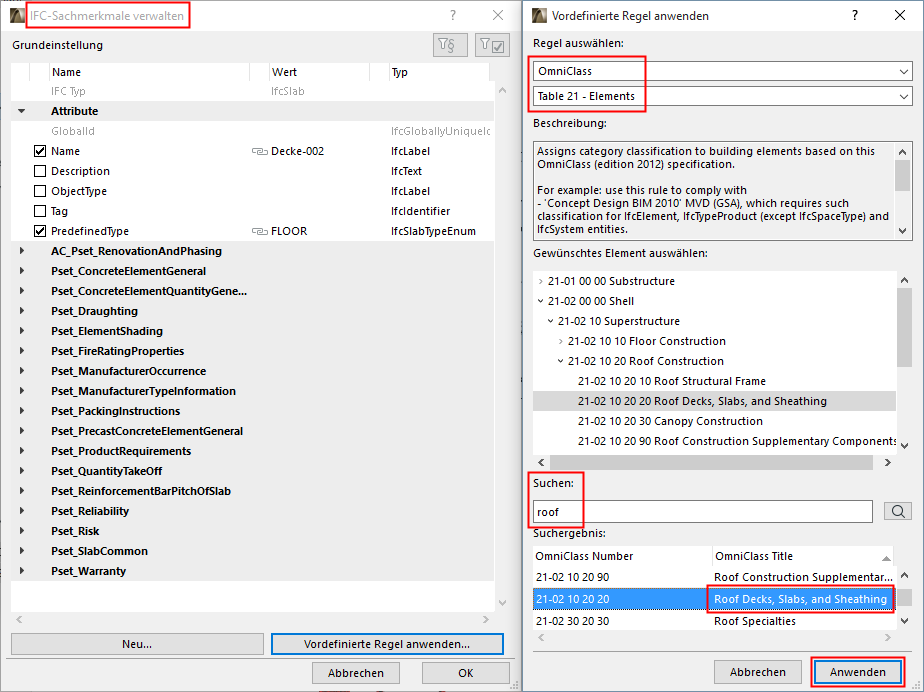Click the Typ column header
The width and height of the screenshot is (924, 692).
[439, 72]
